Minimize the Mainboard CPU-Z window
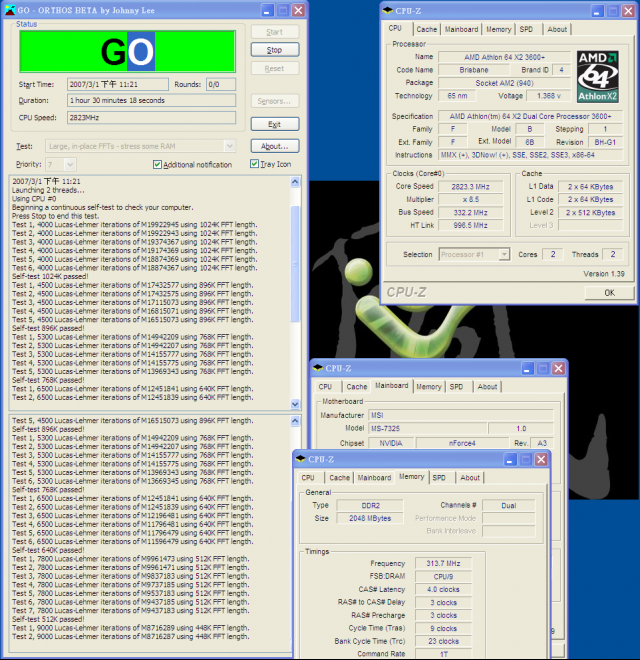Image resolution: width=640 pixels, height=660 pixels. coord(527,369)
